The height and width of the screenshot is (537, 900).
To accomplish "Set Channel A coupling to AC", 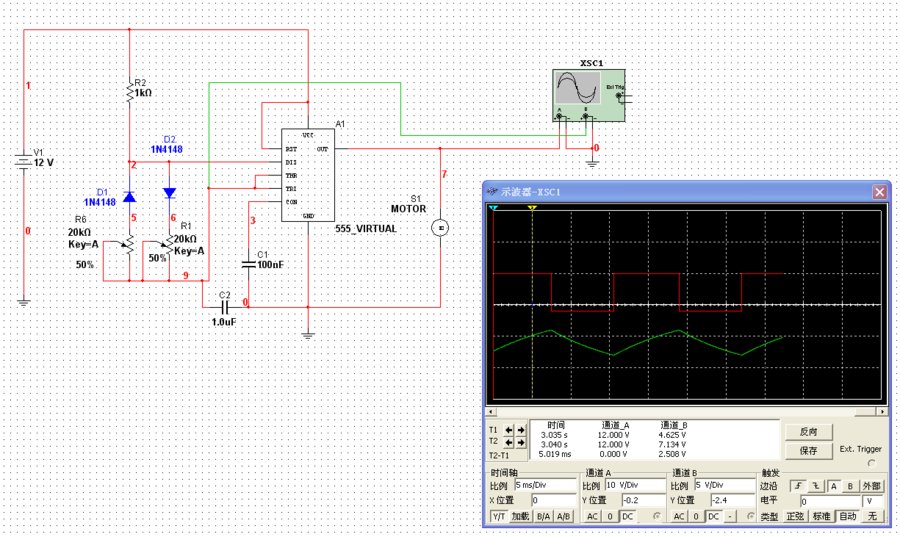I will (x=592, y=516).
